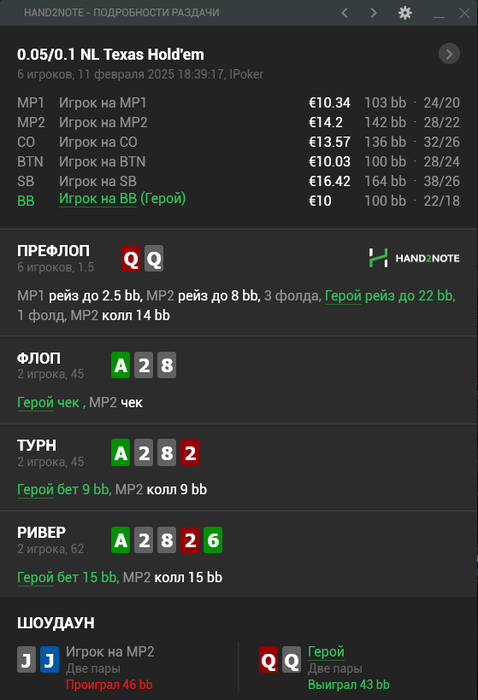Click the blue Jack card at showdown
478x700 pixels.
tap(50, 659)
